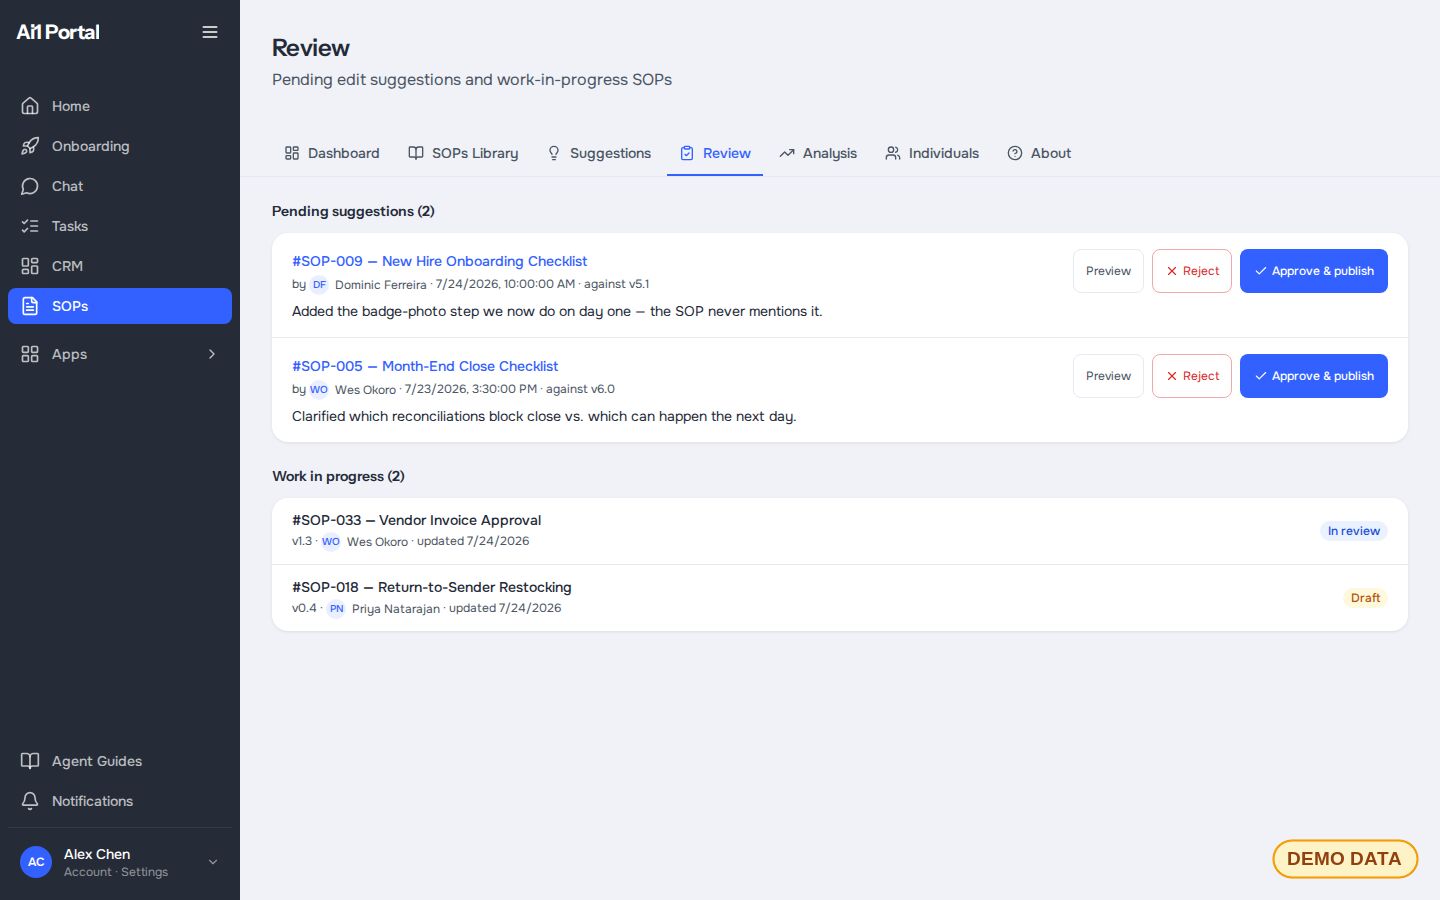Viewport: 1440px width, 900px height.
Task: Switch to the Review tab
Action: click(x=715, y=153)
